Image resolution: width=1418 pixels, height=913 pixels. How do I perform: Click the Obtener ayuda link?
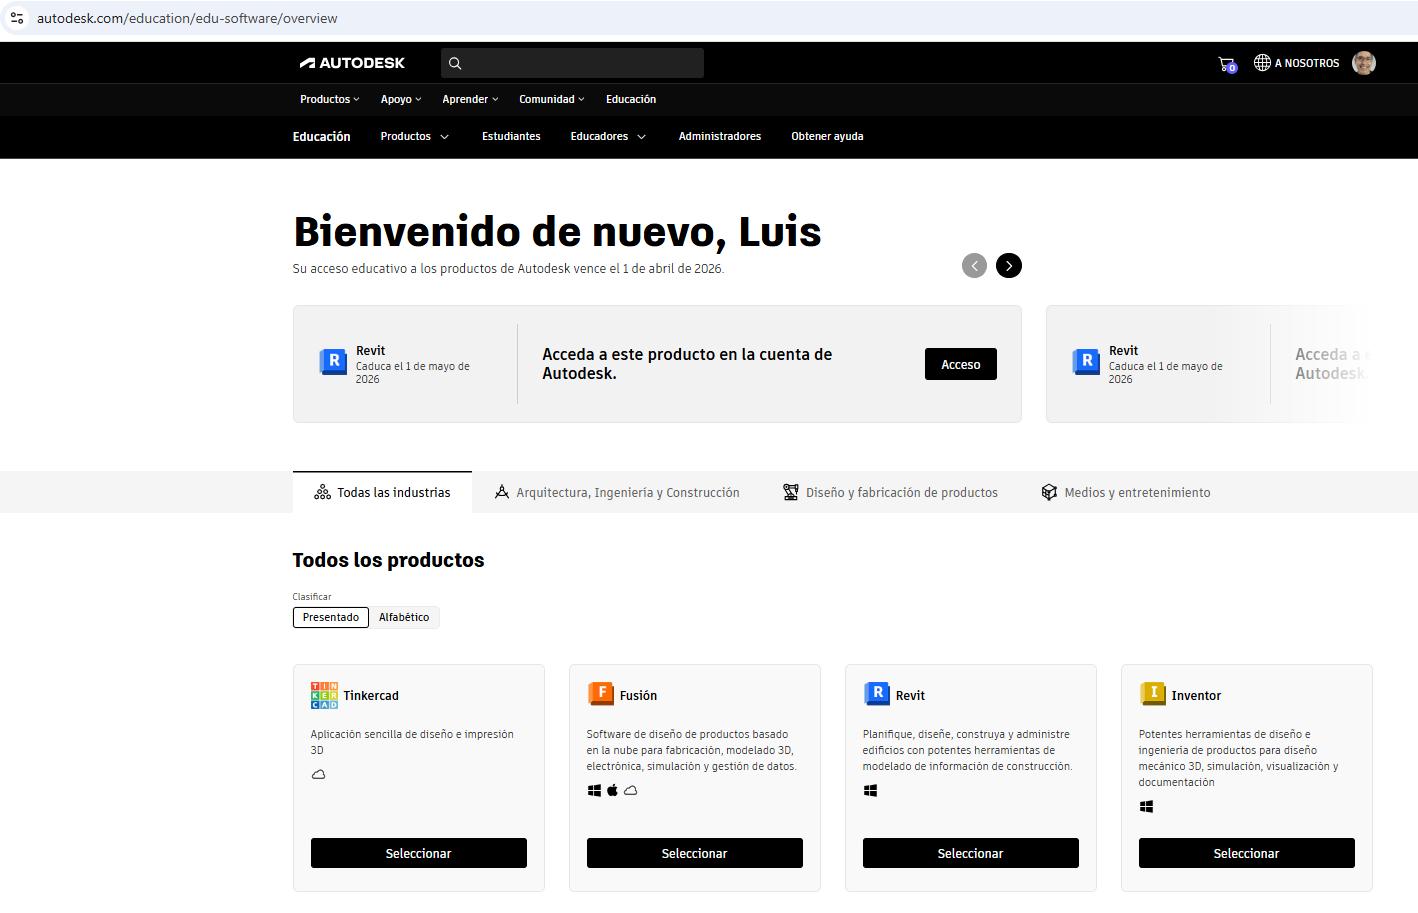click(827, 136)
